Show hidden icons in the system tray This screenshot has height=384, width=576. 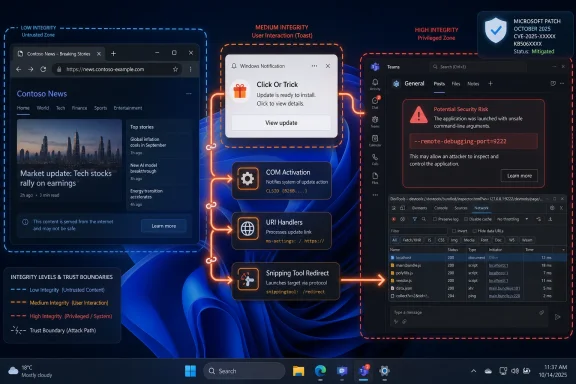(474, 371)
